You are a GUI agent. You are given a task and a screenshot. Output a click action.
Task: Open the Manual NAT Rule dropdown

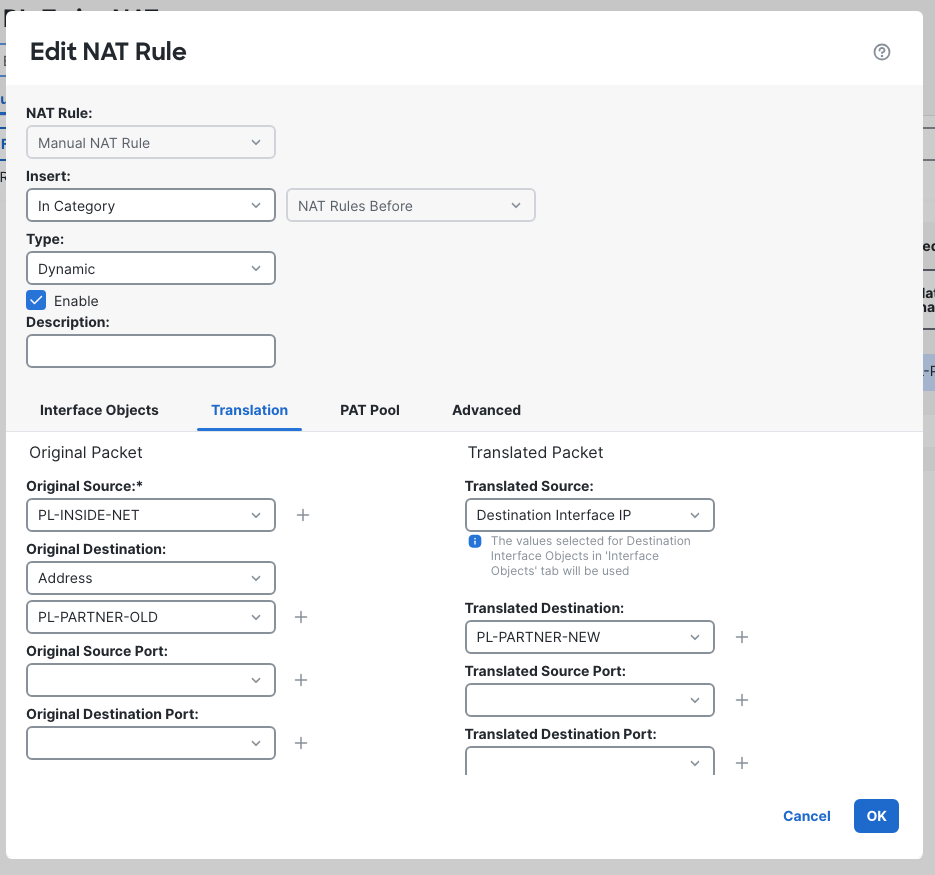coord(151,143)
